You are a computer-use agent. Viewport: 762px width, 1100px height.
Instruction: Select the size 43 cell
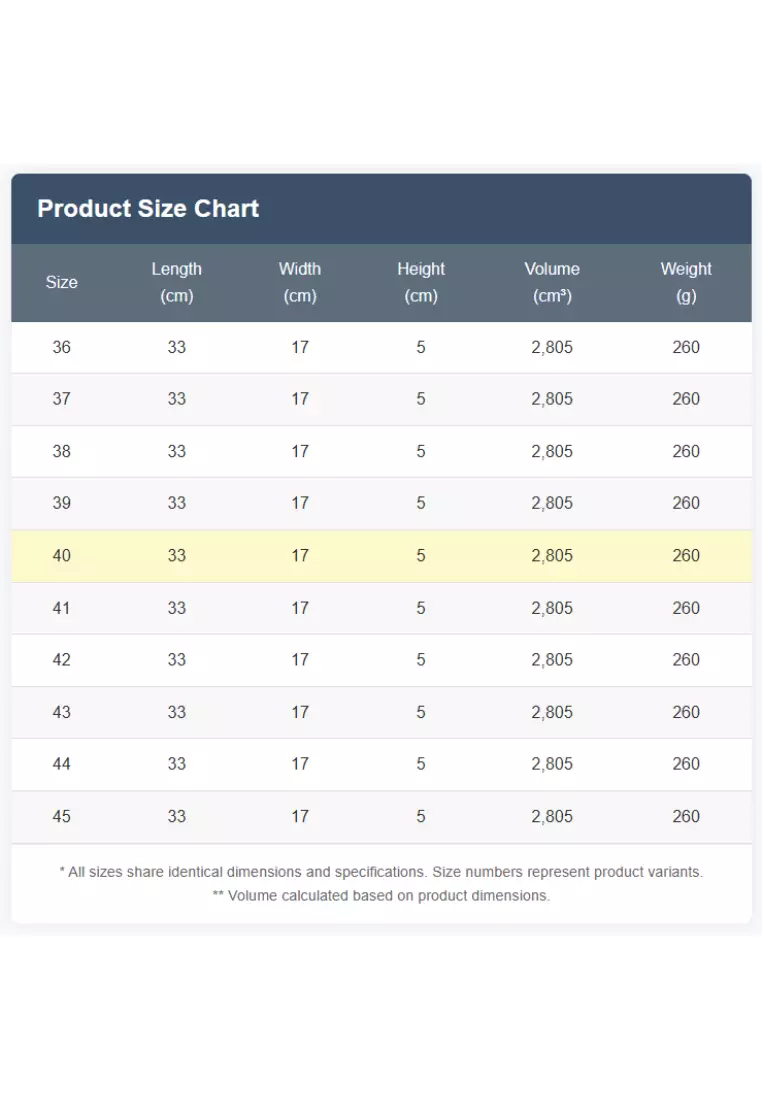(x=62, y=712)
